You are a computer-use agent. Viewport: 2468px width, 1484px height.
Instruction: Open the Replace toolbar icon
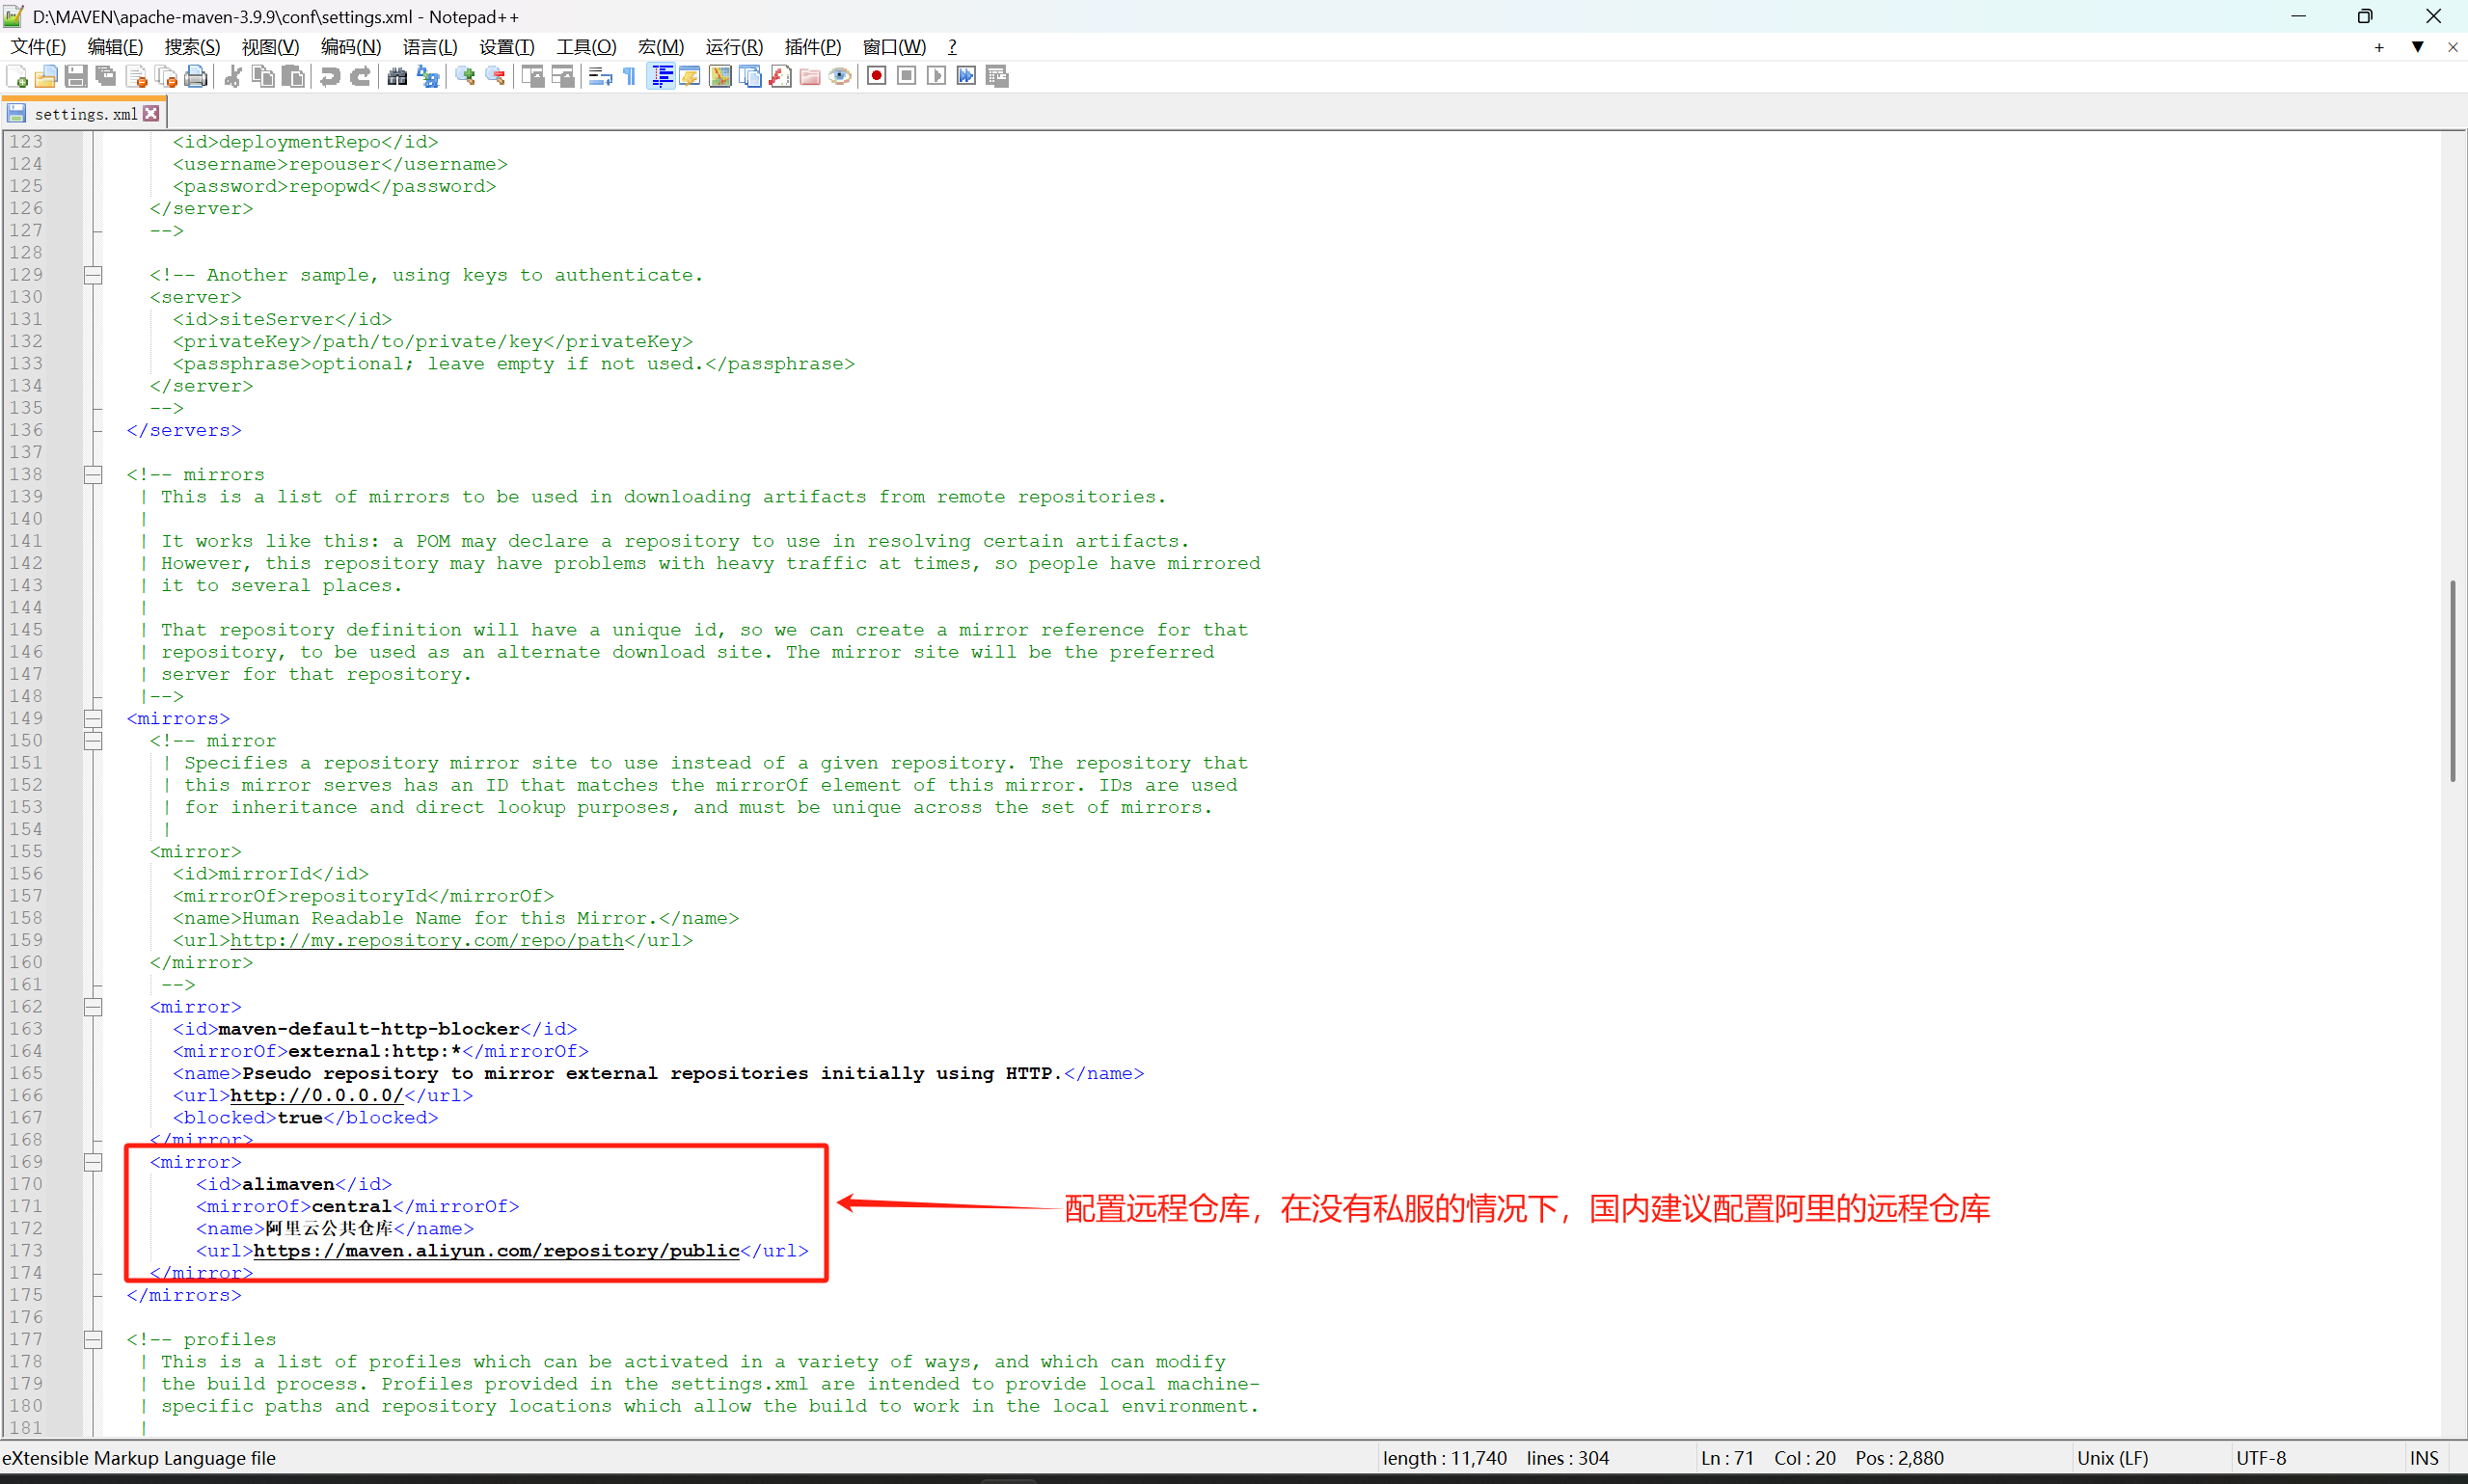428,77
